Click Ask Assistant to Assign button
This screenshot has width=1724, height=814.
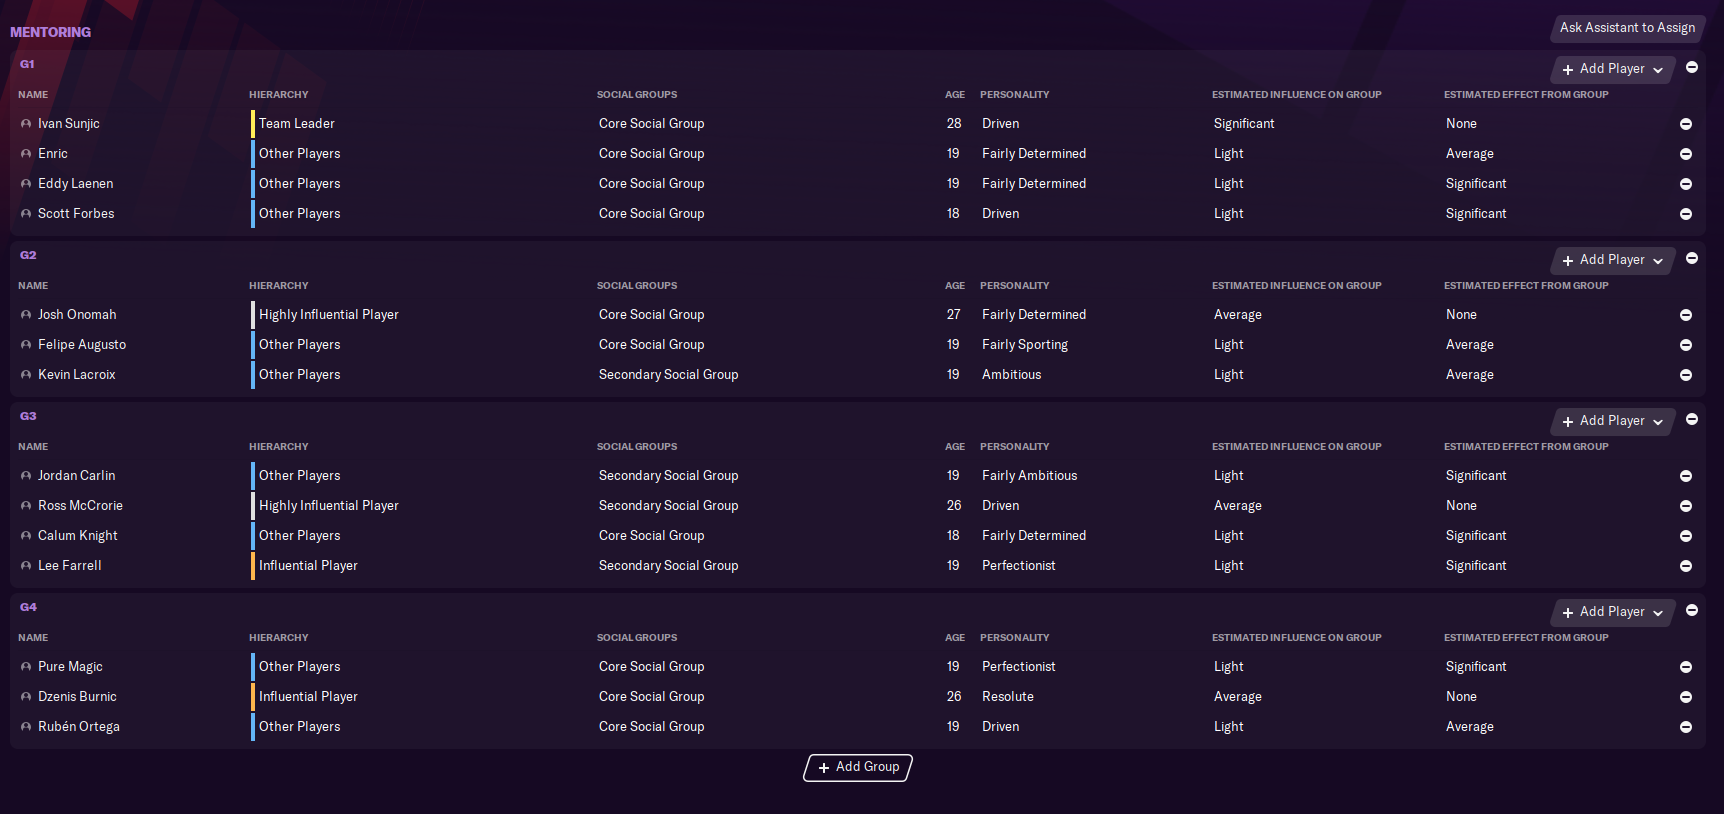pyautogui.click(x=1627, y=28)
